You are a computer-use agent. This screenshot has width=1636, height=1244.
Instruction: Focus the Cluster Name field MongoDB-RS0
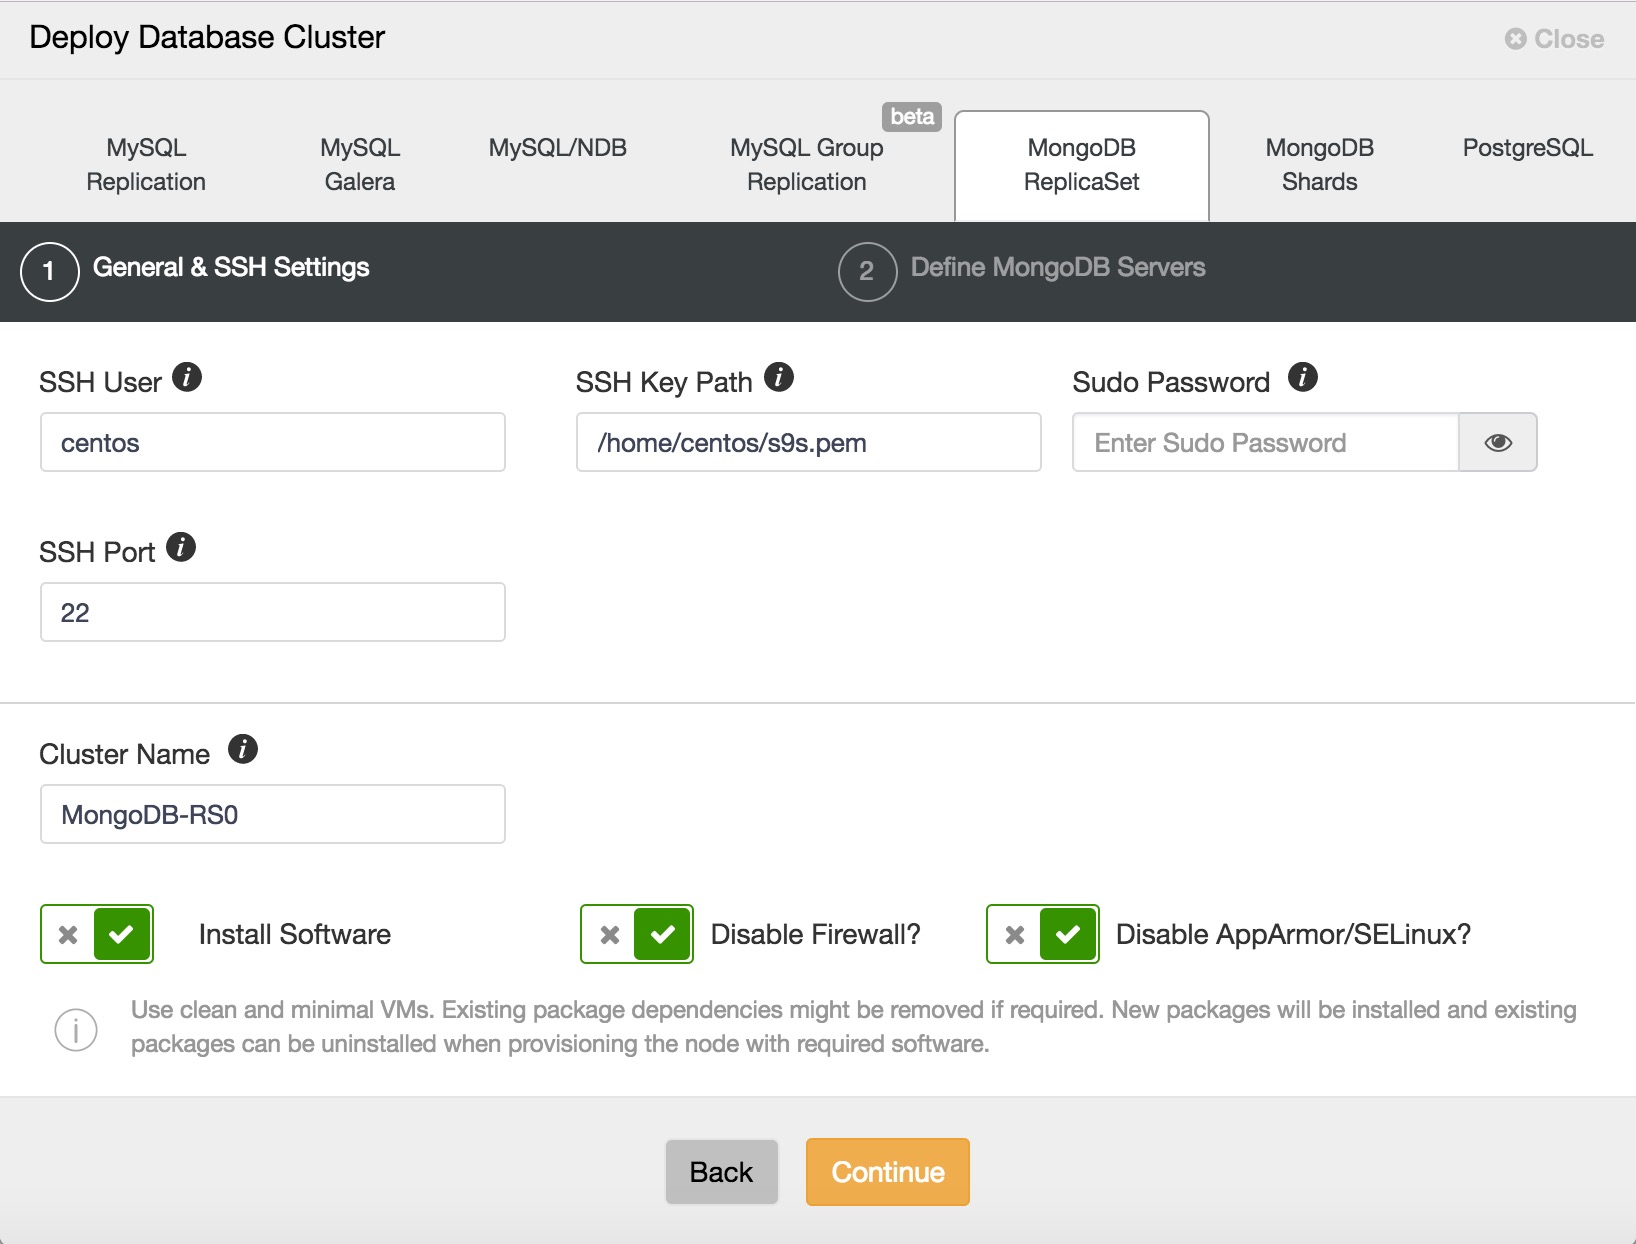point(273,814)
